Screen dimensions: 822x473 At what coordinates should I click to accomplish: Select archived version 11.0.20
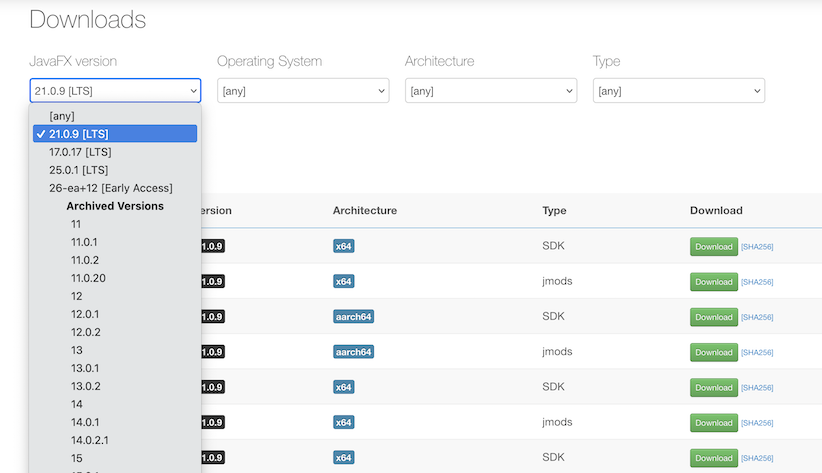point(88,278)
